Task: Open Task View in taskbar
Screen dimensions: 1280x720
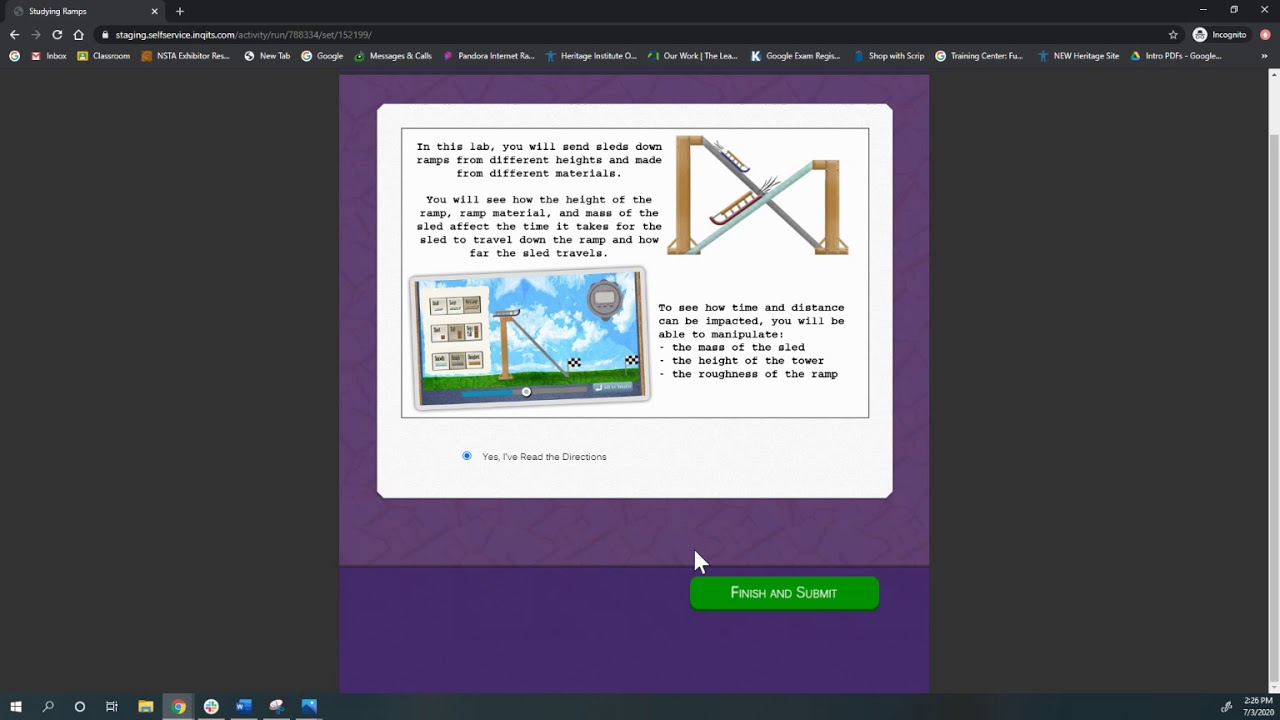Action: pyautogui.click(x=112, y=706)
